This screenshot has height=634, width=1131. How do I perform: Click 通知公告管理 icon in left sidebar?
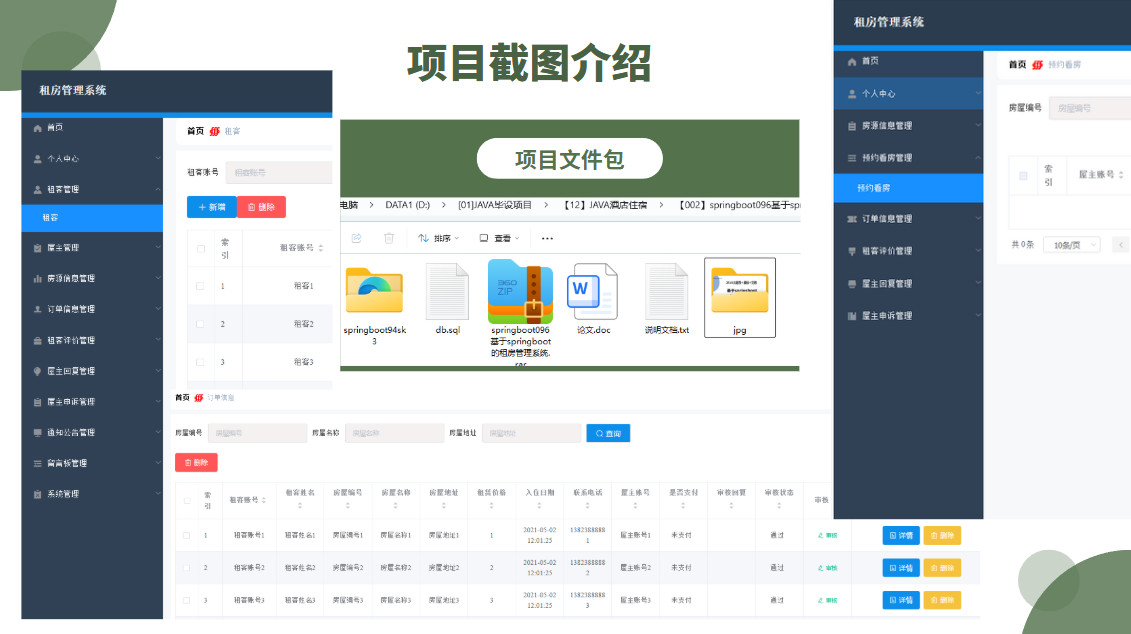(x=38, y=433)
